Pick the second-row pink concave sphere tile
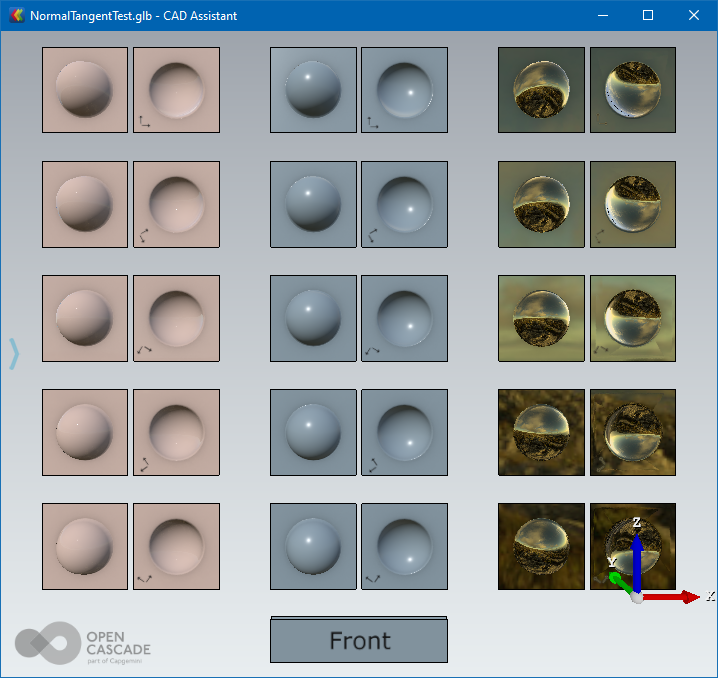718x678 pixels. [x=176, y=204]
